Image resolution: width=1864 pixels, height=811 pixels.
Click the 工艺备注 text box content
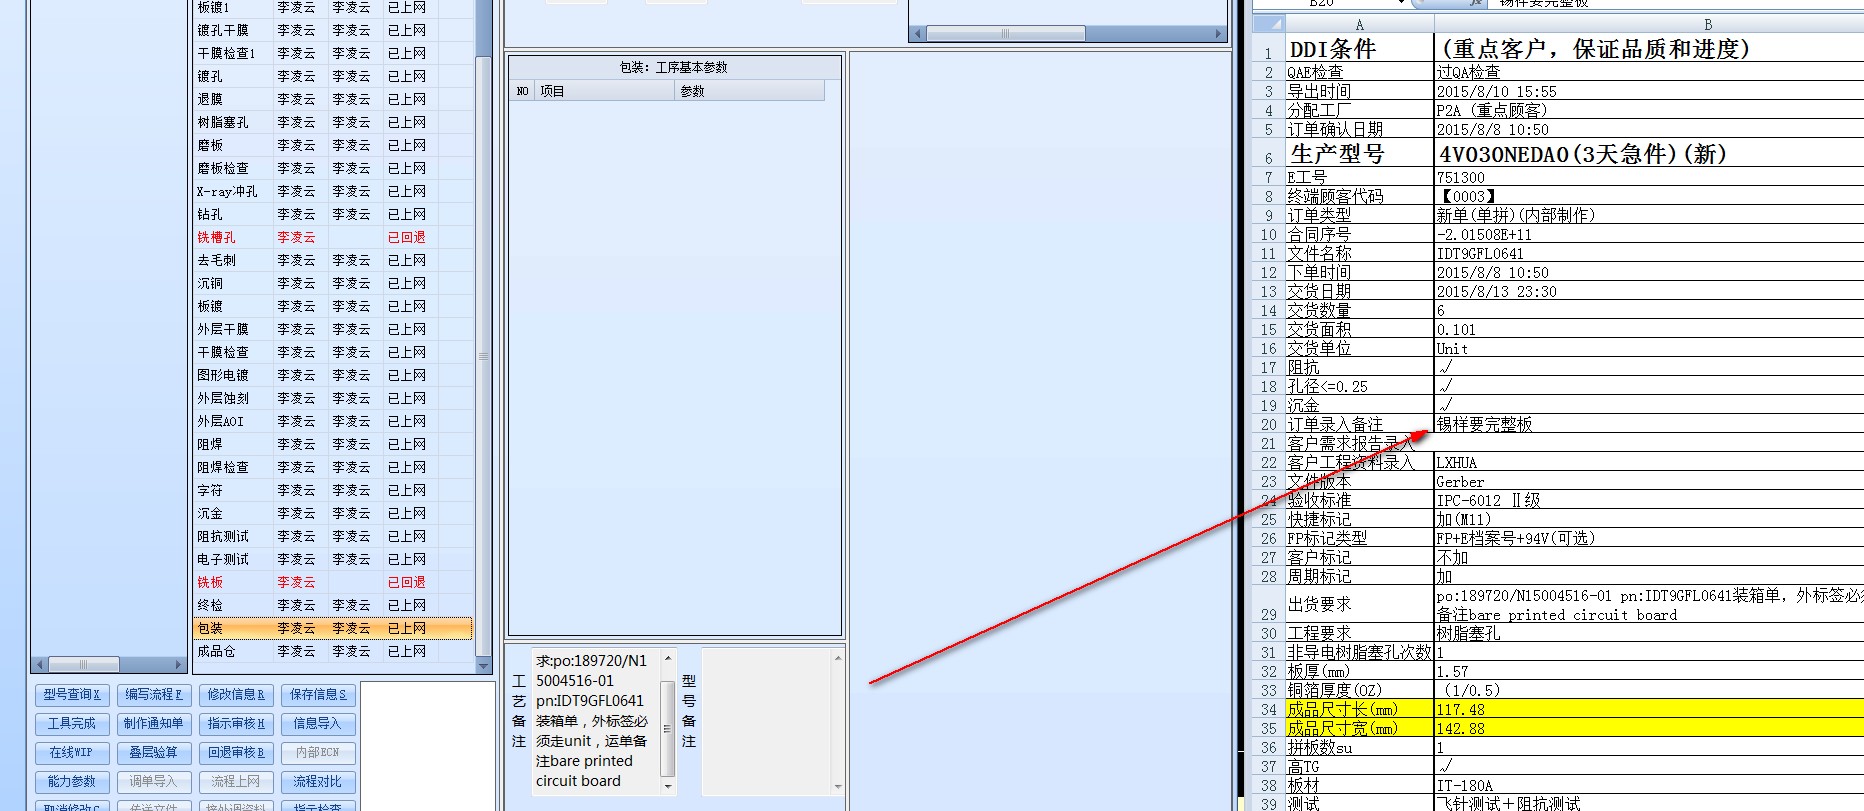tap(595, 721)
